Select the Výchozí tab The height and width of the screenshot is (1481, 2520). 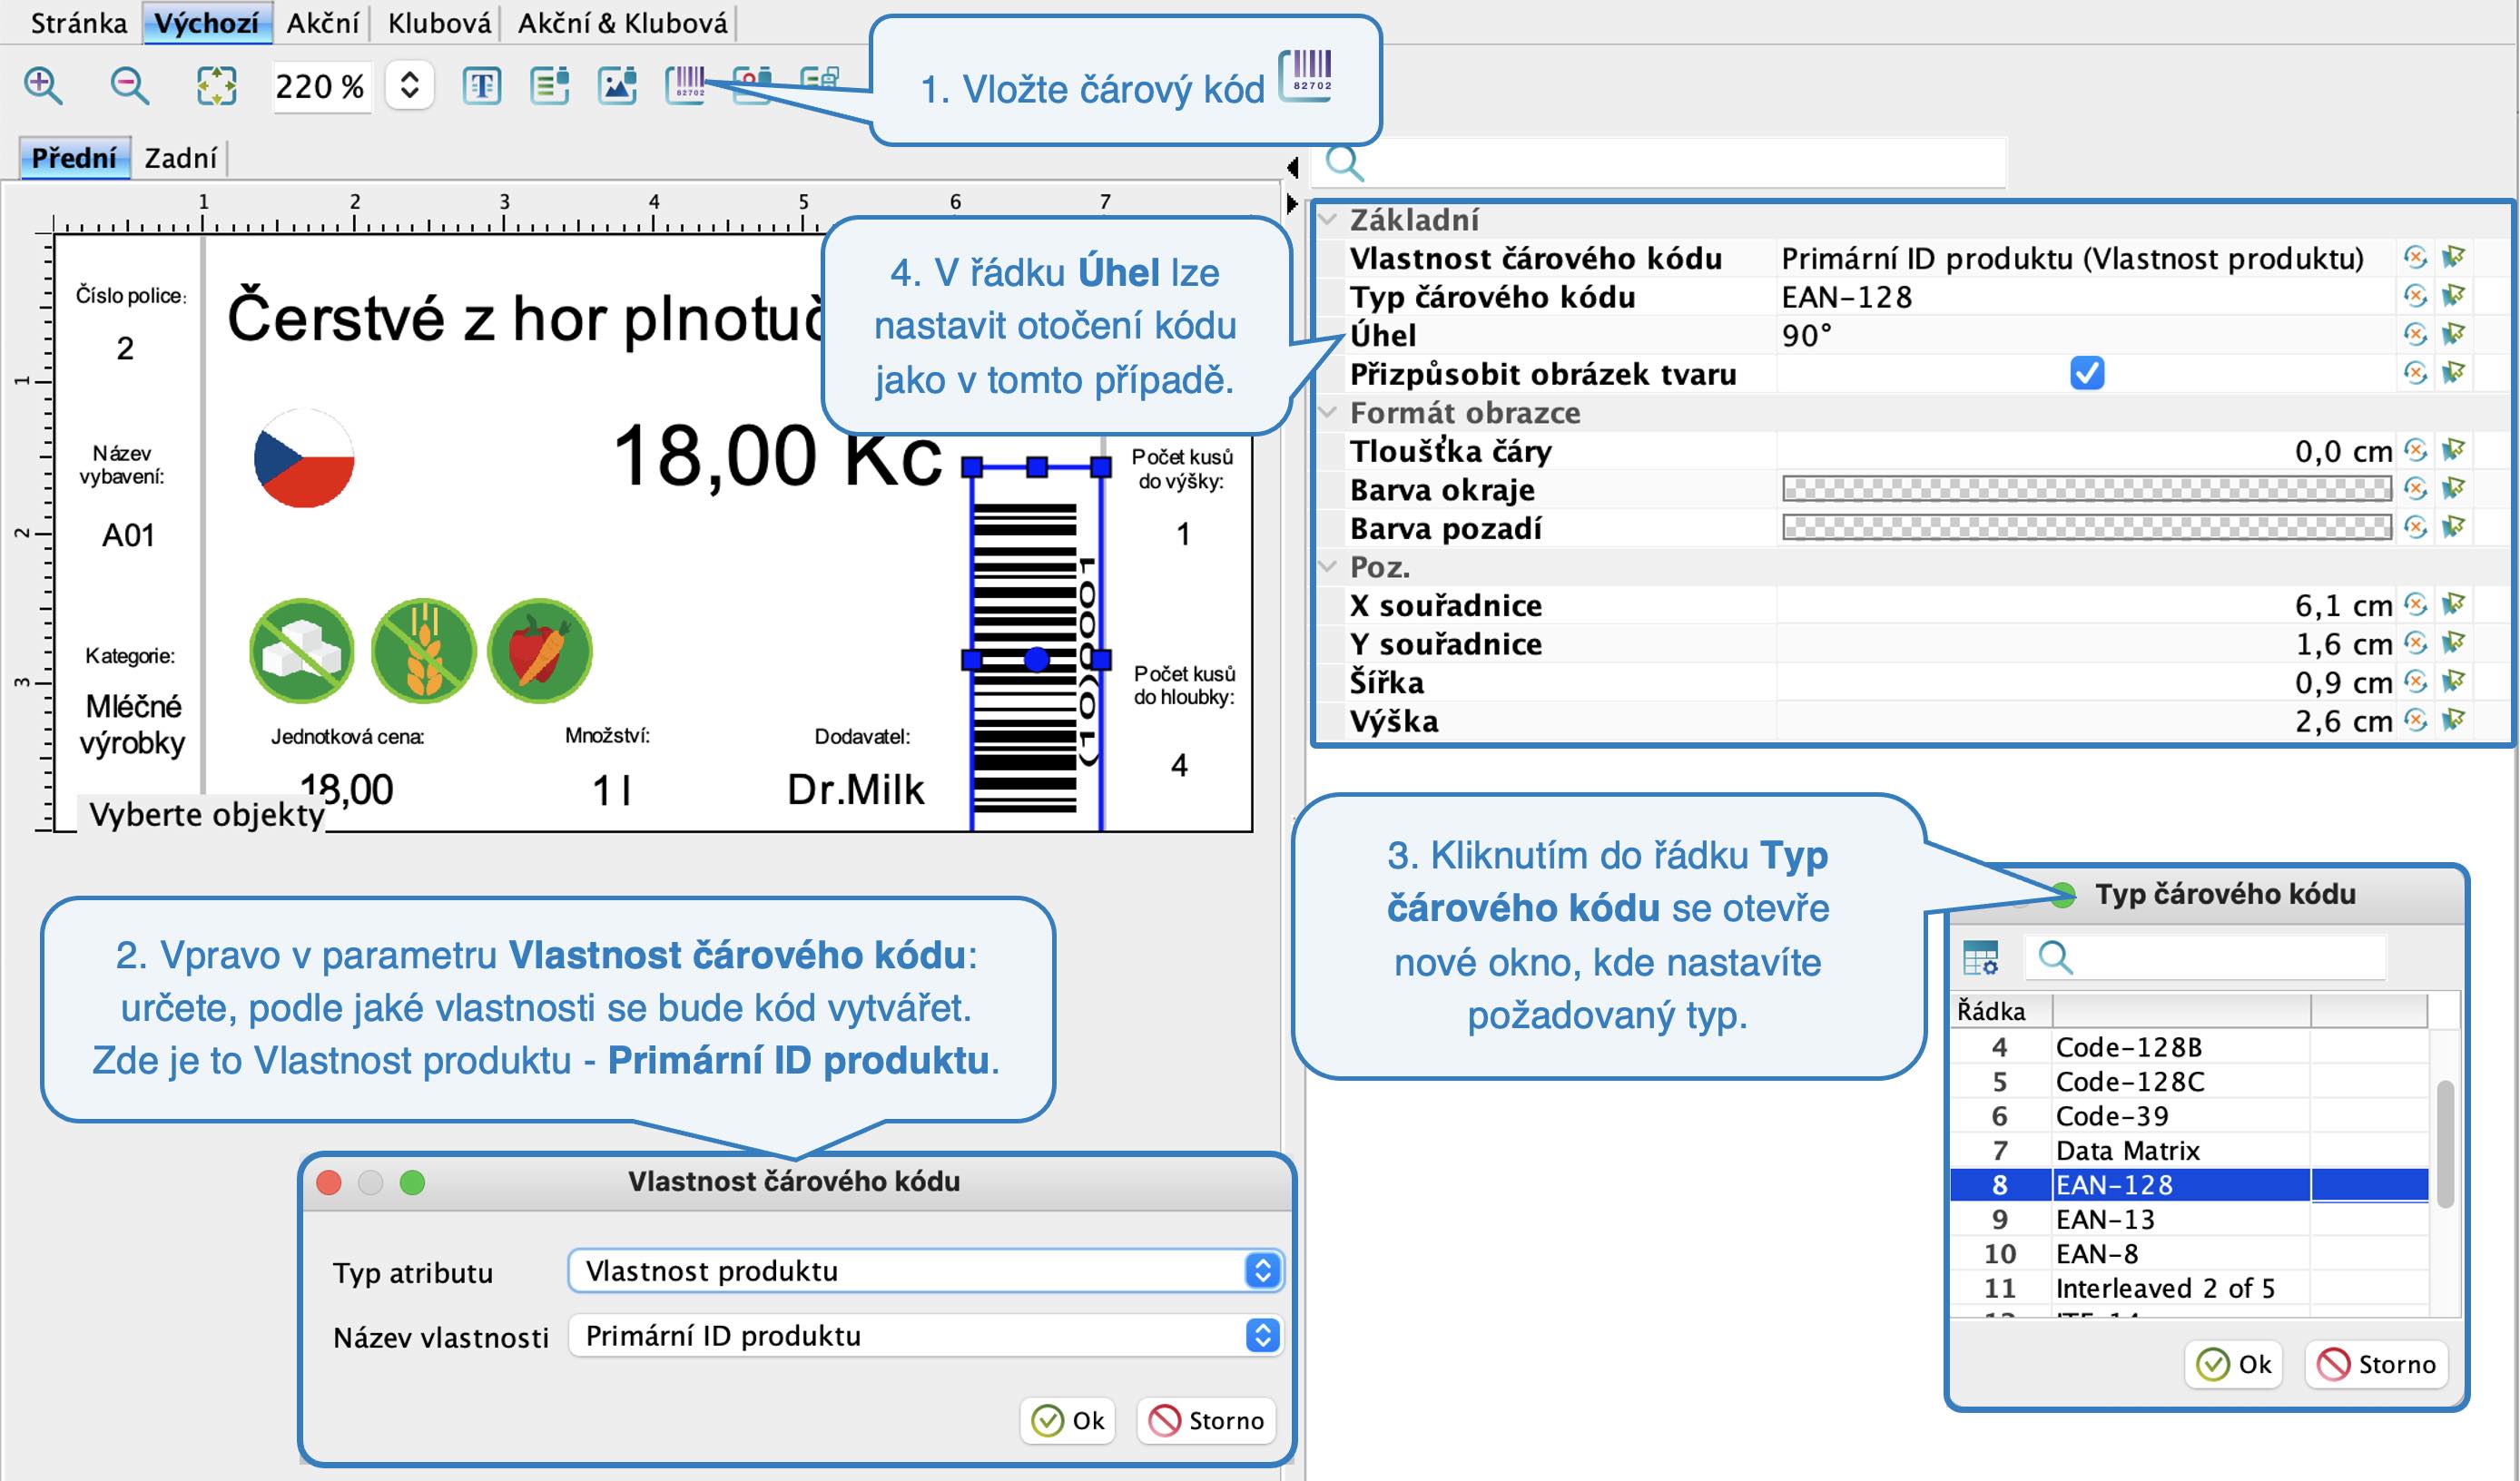tap(207, 23)
